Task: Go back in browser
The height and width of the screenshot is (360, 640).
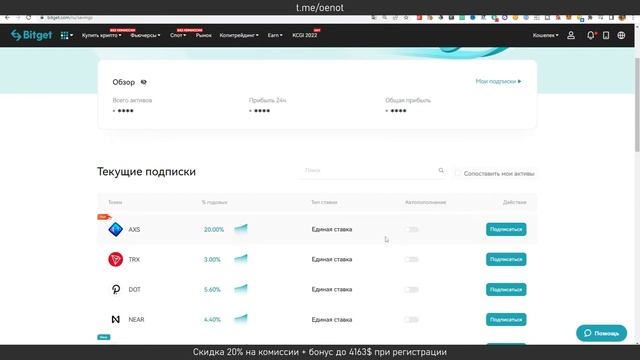Action: pyautogui.click(x=7, y=18)
